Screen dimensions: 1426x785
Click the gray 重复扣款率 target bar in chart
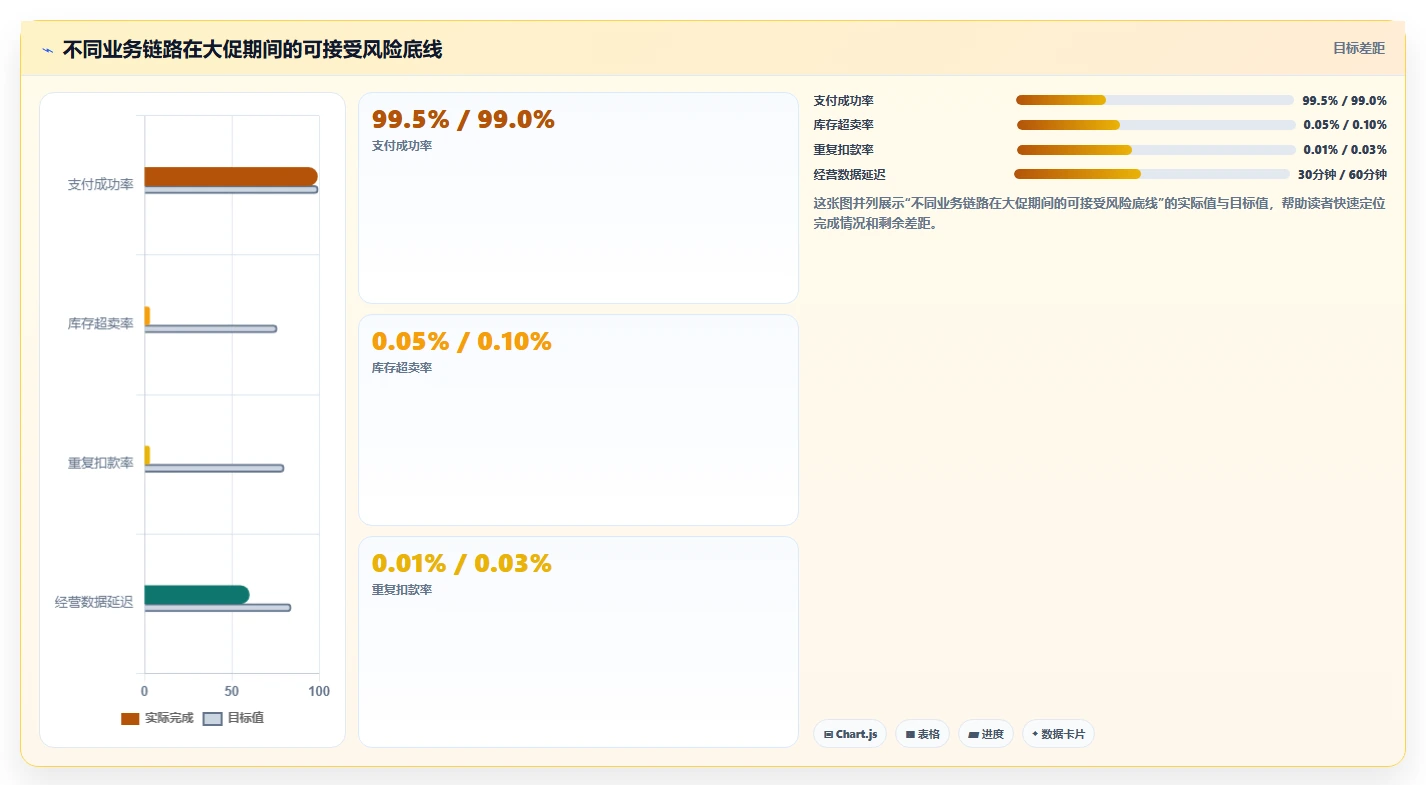tap(214, 468)
